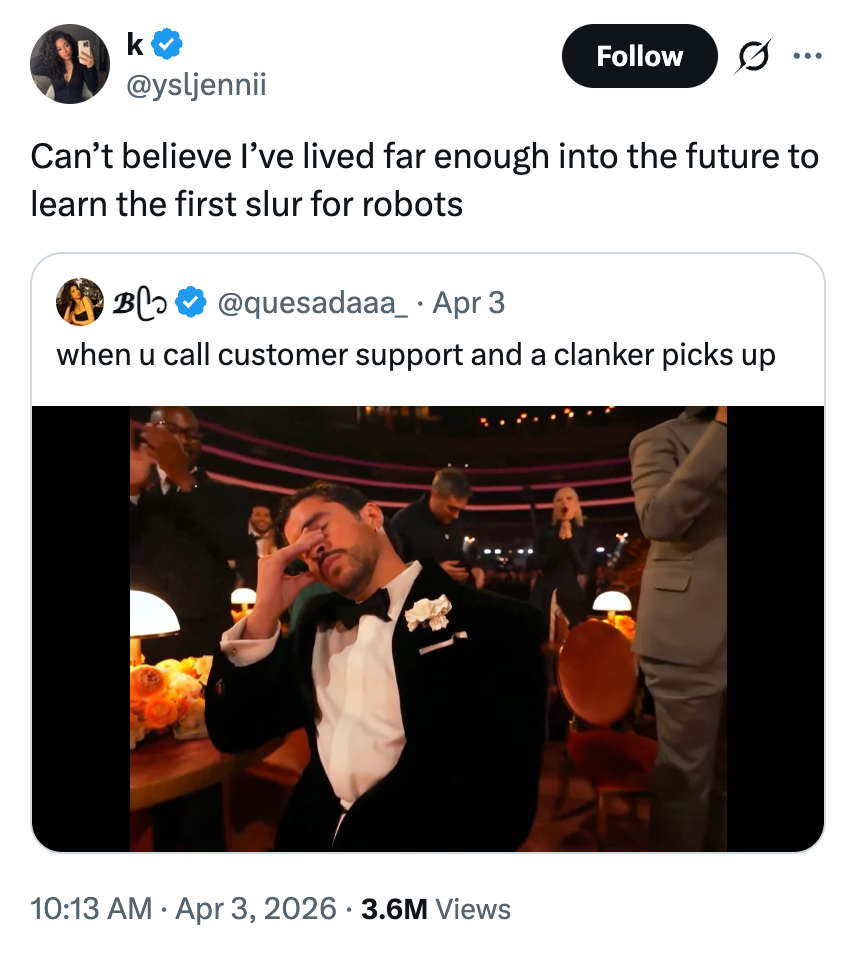Open the tuxedo man media thumbnail
This screenshot has width=844, height=958.
[x=428, y=628]
